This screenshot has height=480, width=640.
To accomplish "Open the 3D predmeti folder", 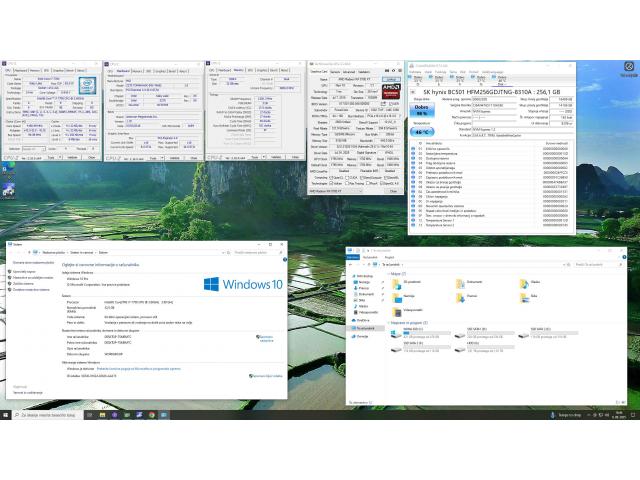I will coord(407,283).
